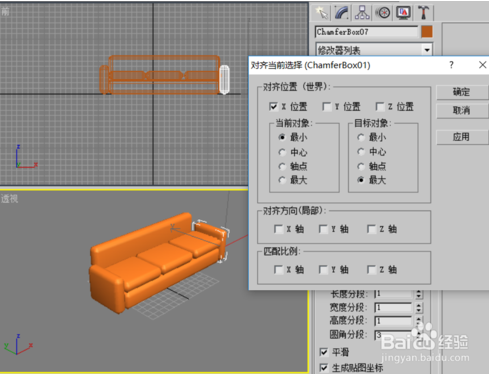Click the white armrest wireframe in front viewport
The width and height of the screenshot is (489, 374).
point(224,79)
